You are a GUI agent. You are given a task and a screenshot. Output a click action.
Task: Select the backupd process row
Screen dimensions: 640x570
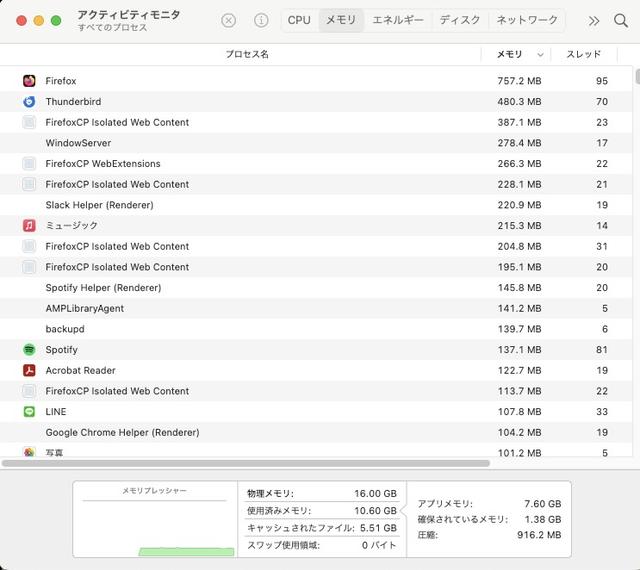pyautogui.click(x=316, y=329)
